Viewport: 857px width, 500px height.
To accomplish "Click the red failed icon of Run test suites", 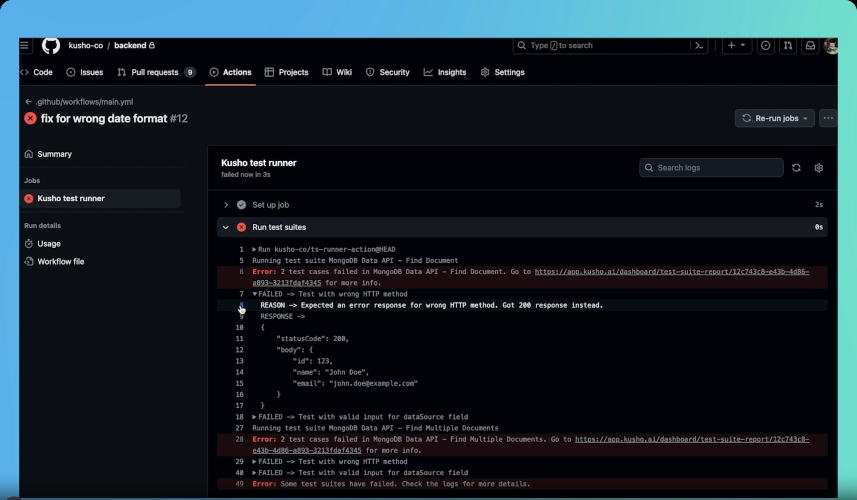I will (241, 227).
